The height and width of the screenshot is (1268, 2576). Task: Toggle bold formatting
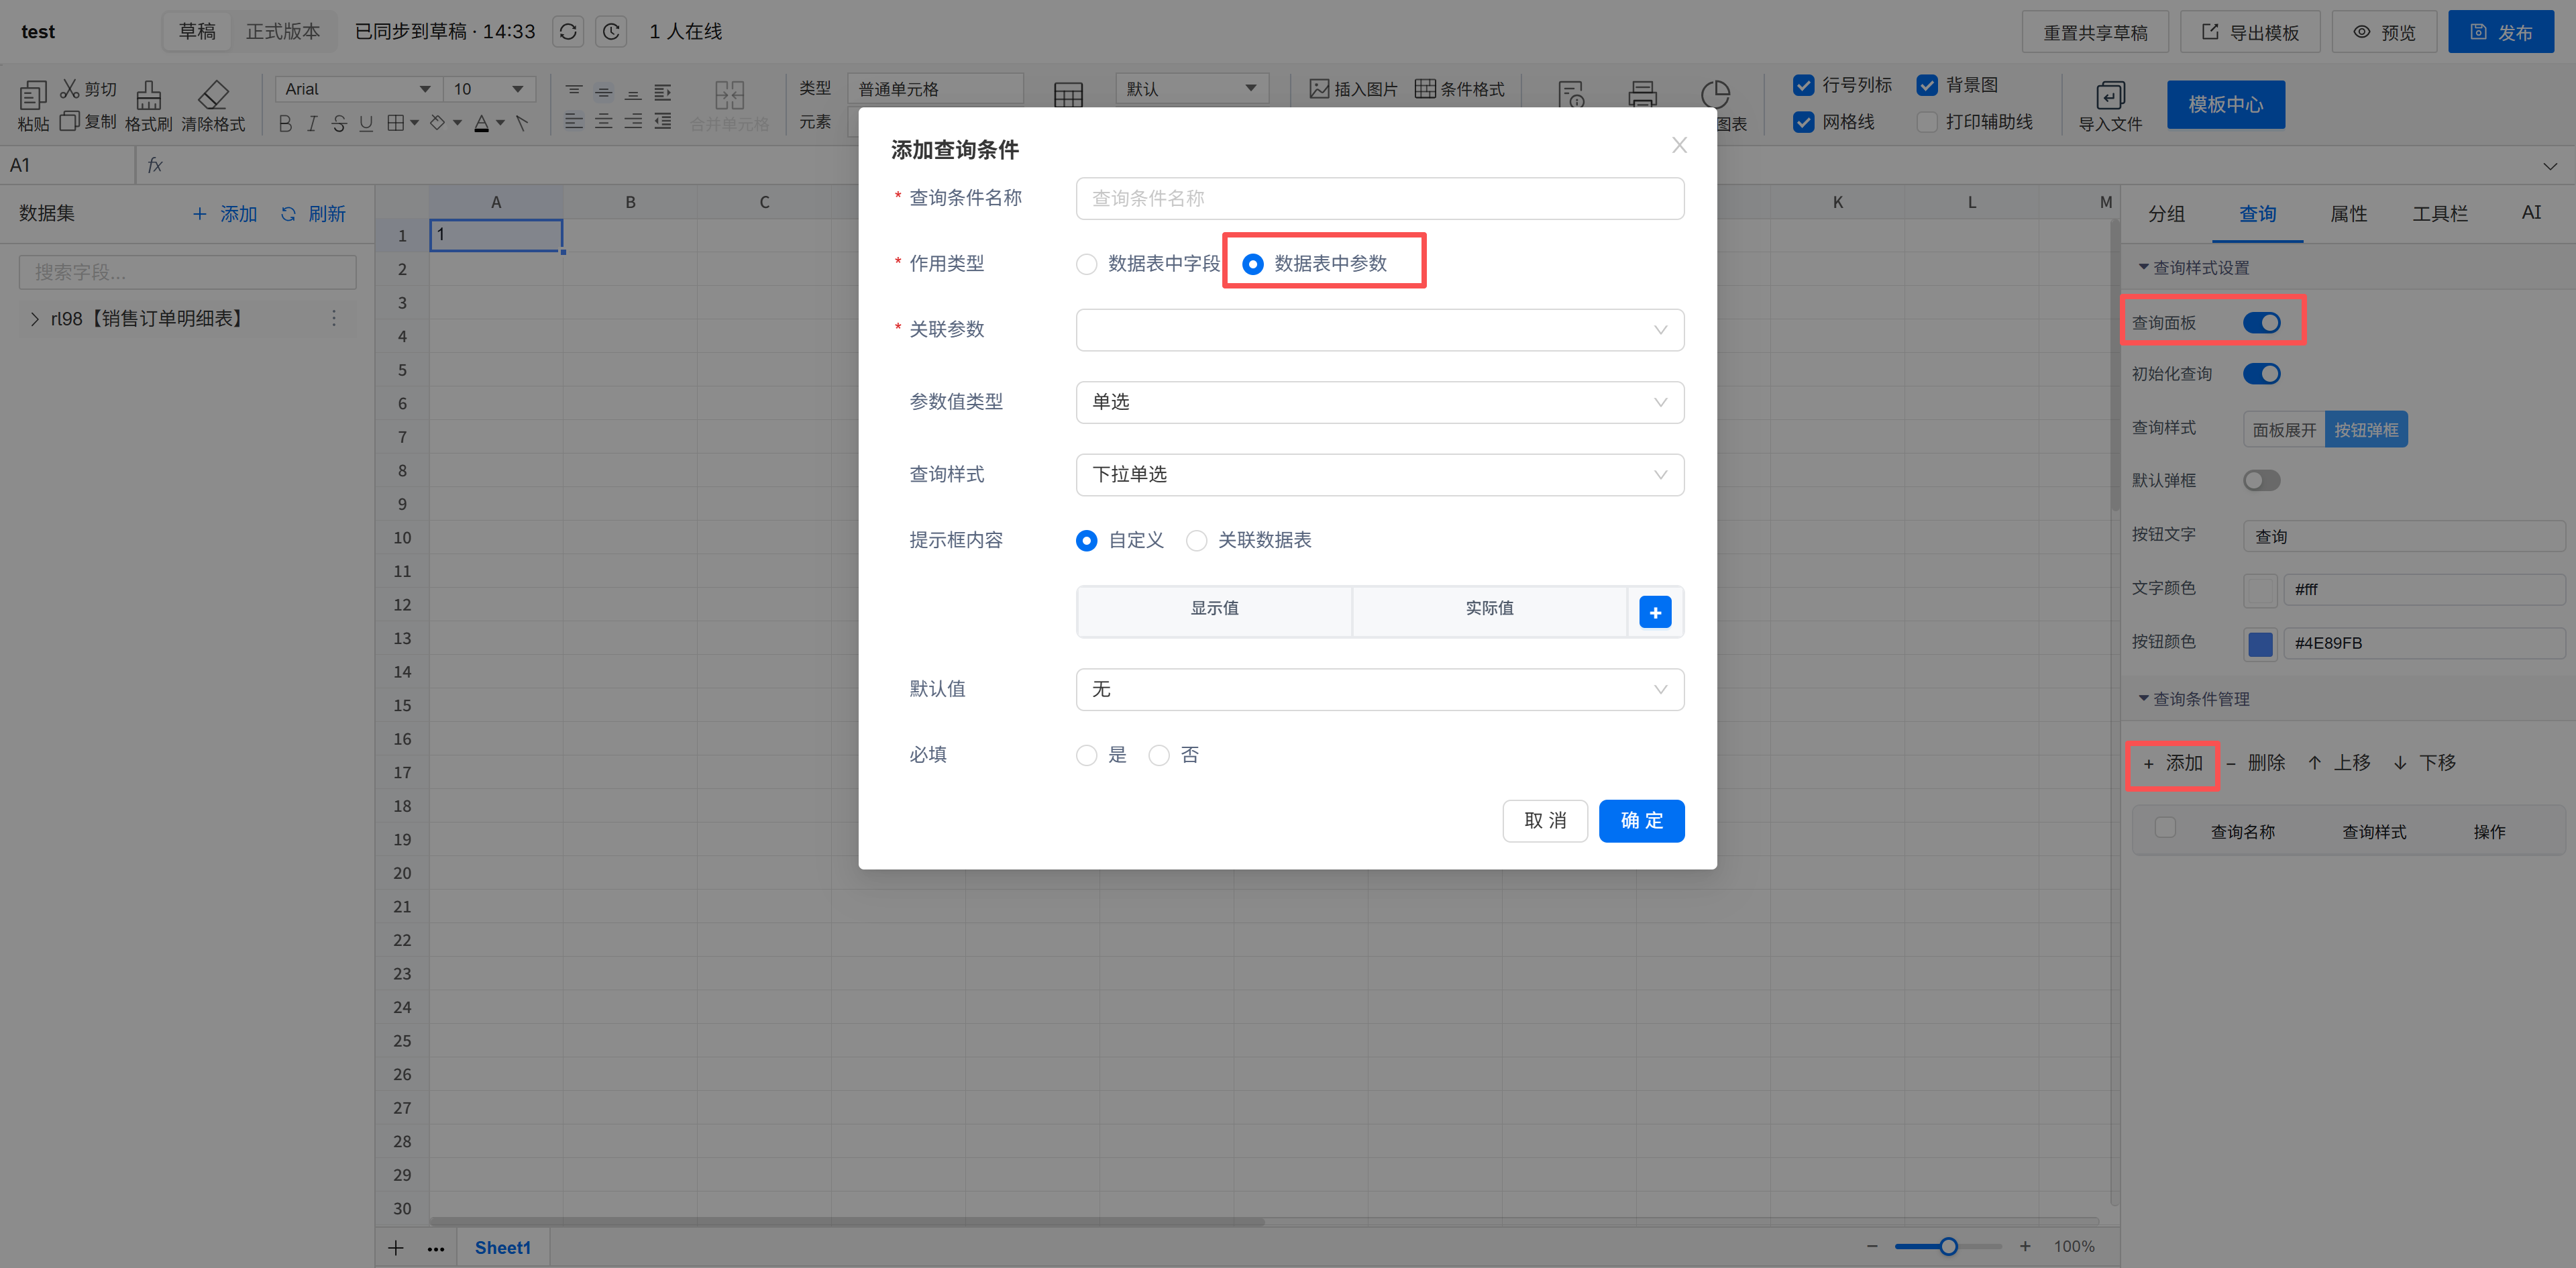pyautogui.click(x=285, y=123)
